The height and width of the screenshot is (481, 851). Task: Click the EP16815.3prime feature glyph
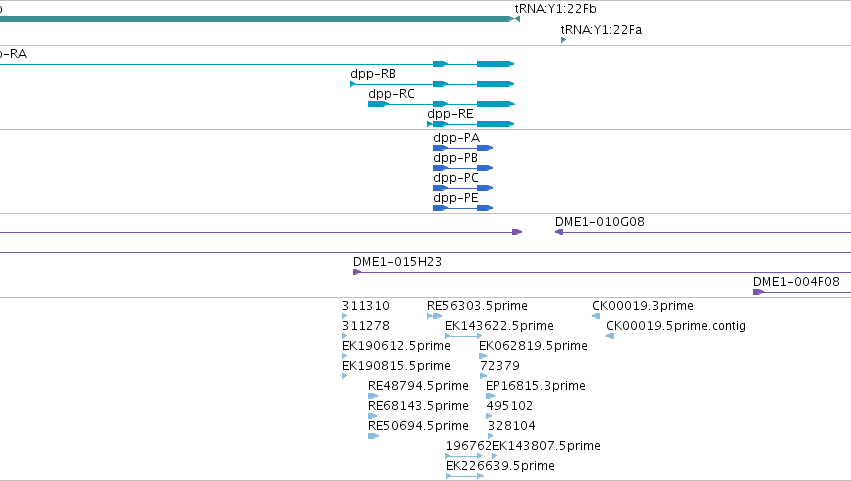[490, 396]
